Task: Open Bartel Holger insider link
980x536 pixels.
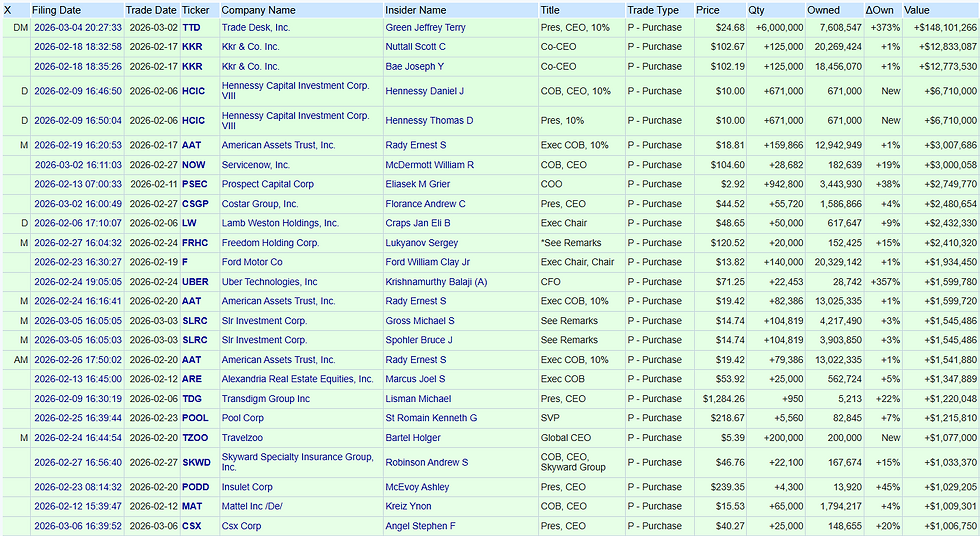Action: pyautogui.click(x=412, y=438)
